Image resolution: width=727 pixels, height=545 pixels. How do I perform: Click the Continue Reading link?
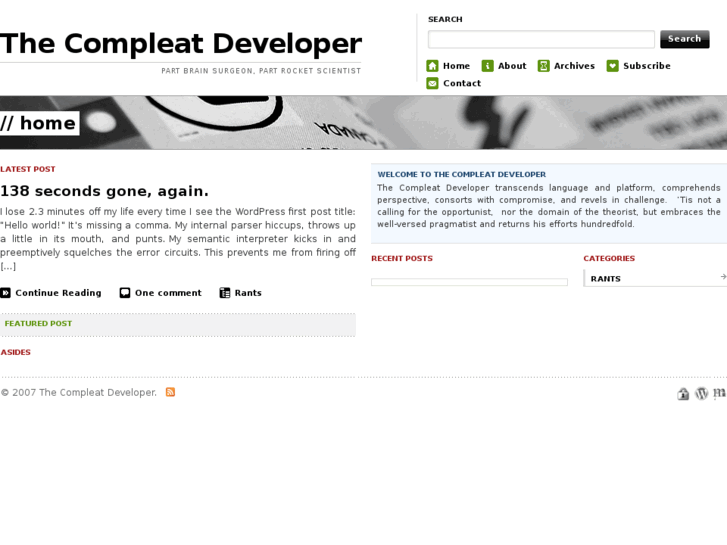click(58, 293)
